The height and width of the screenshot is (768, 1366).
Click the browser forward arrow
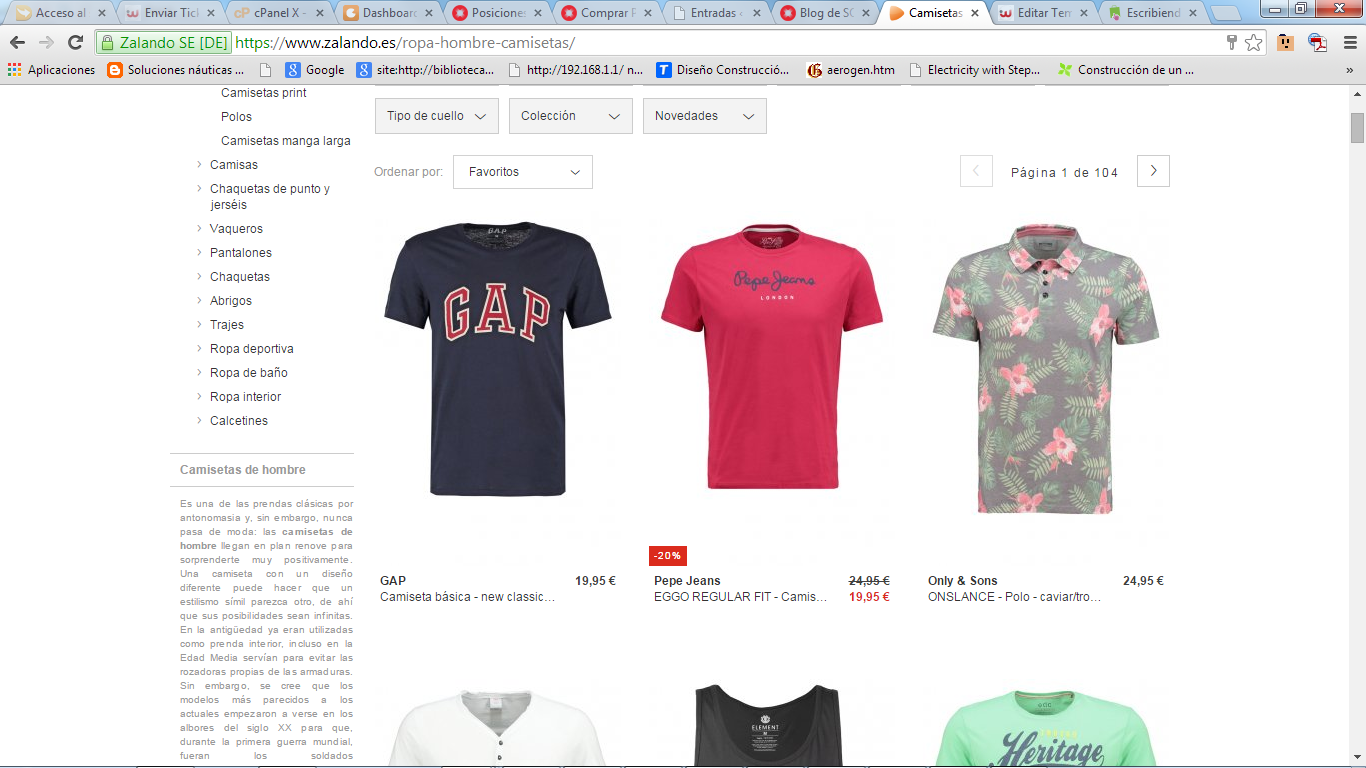click(x=46, y=43)
